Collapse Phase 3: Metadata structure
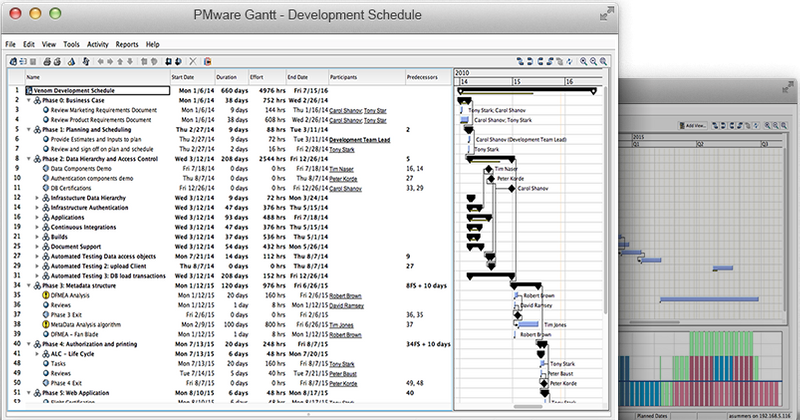This screenshot has height=420, width=800. point(29,286)
